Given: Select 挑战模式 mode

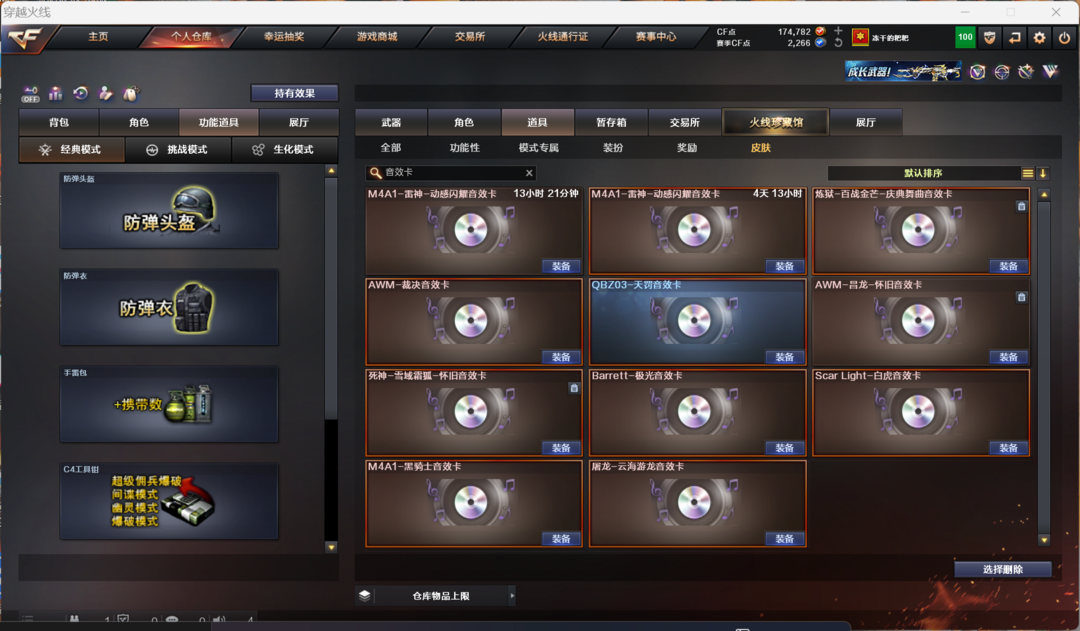Looking at the screenshot, I should 178,149.
